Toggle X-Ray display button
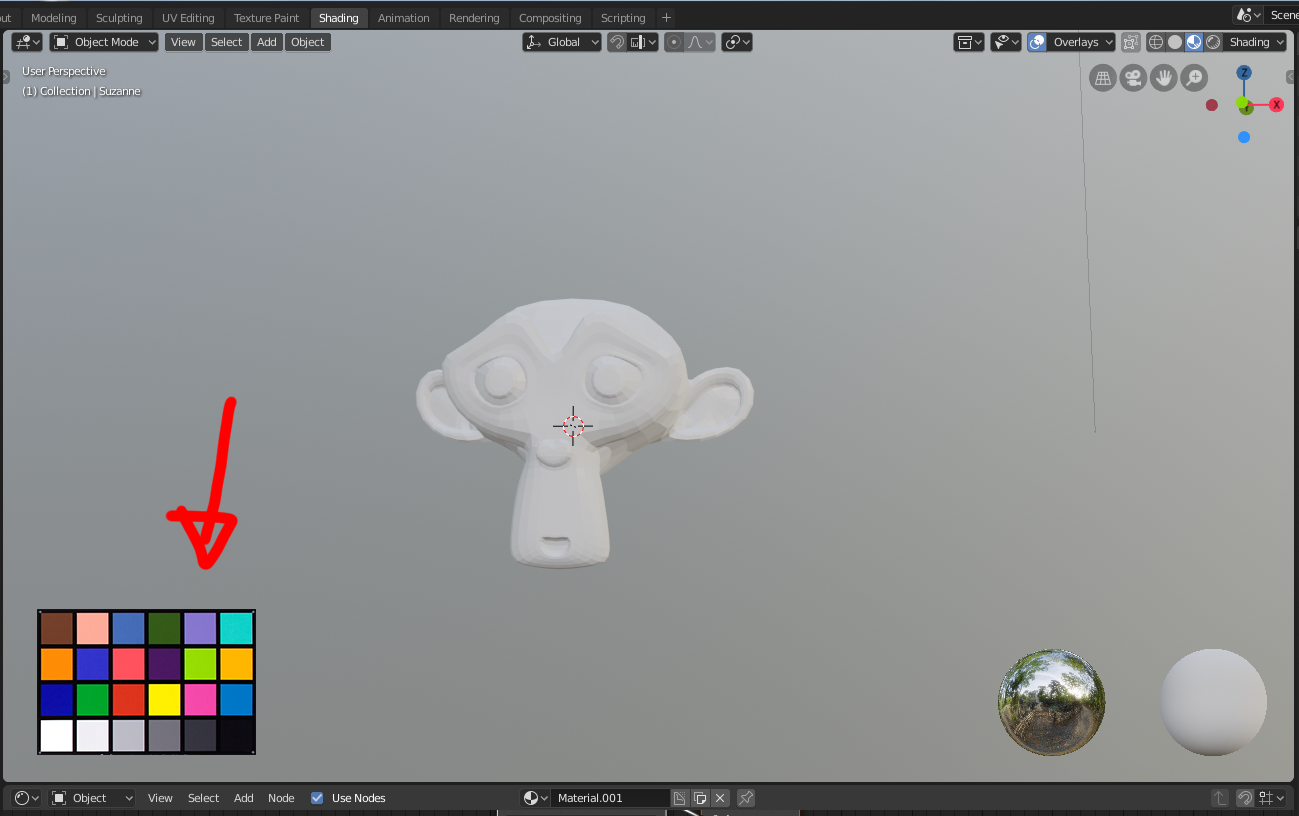 coord(1131,42)
